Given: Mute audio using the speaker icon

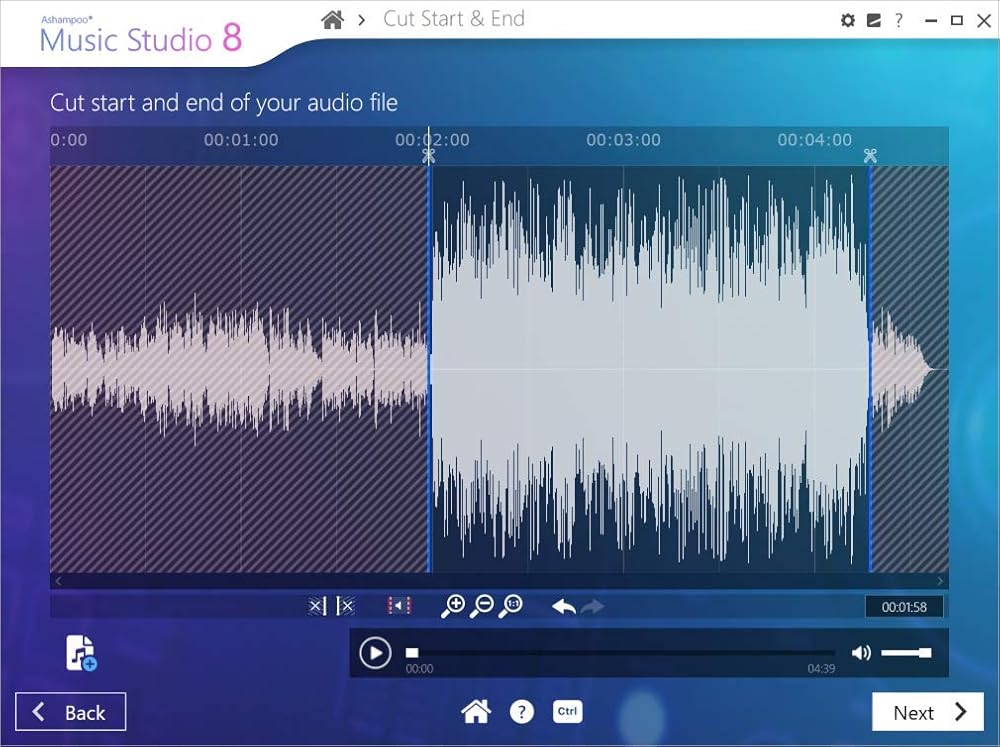Looking at the screenshot, I should pyautogui.click(x=860, y=653).
